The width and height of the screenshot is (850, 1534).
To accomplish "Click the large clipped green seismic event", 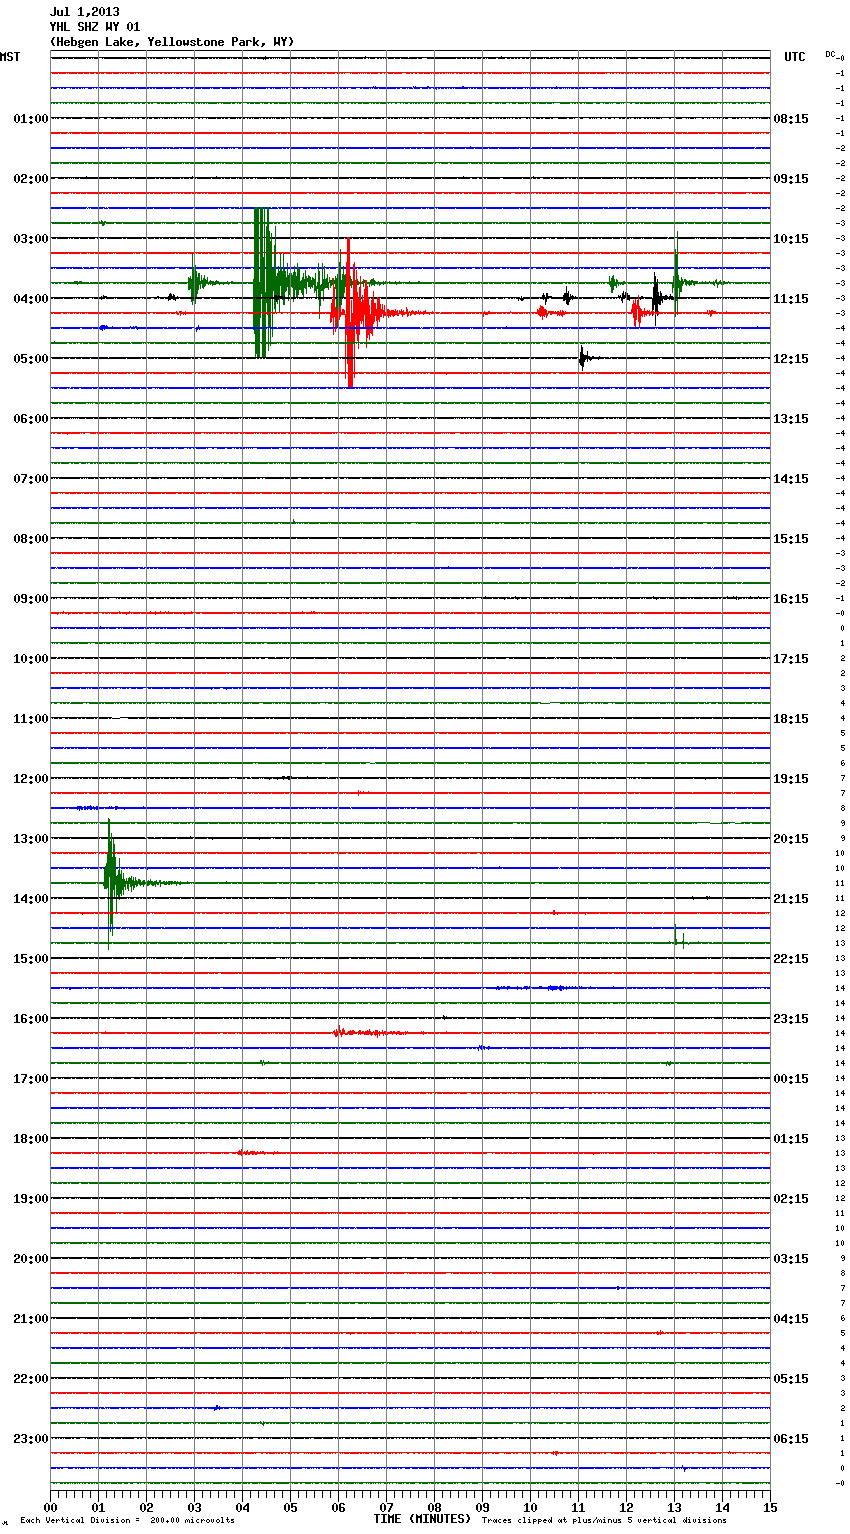I will coord(262,282).
